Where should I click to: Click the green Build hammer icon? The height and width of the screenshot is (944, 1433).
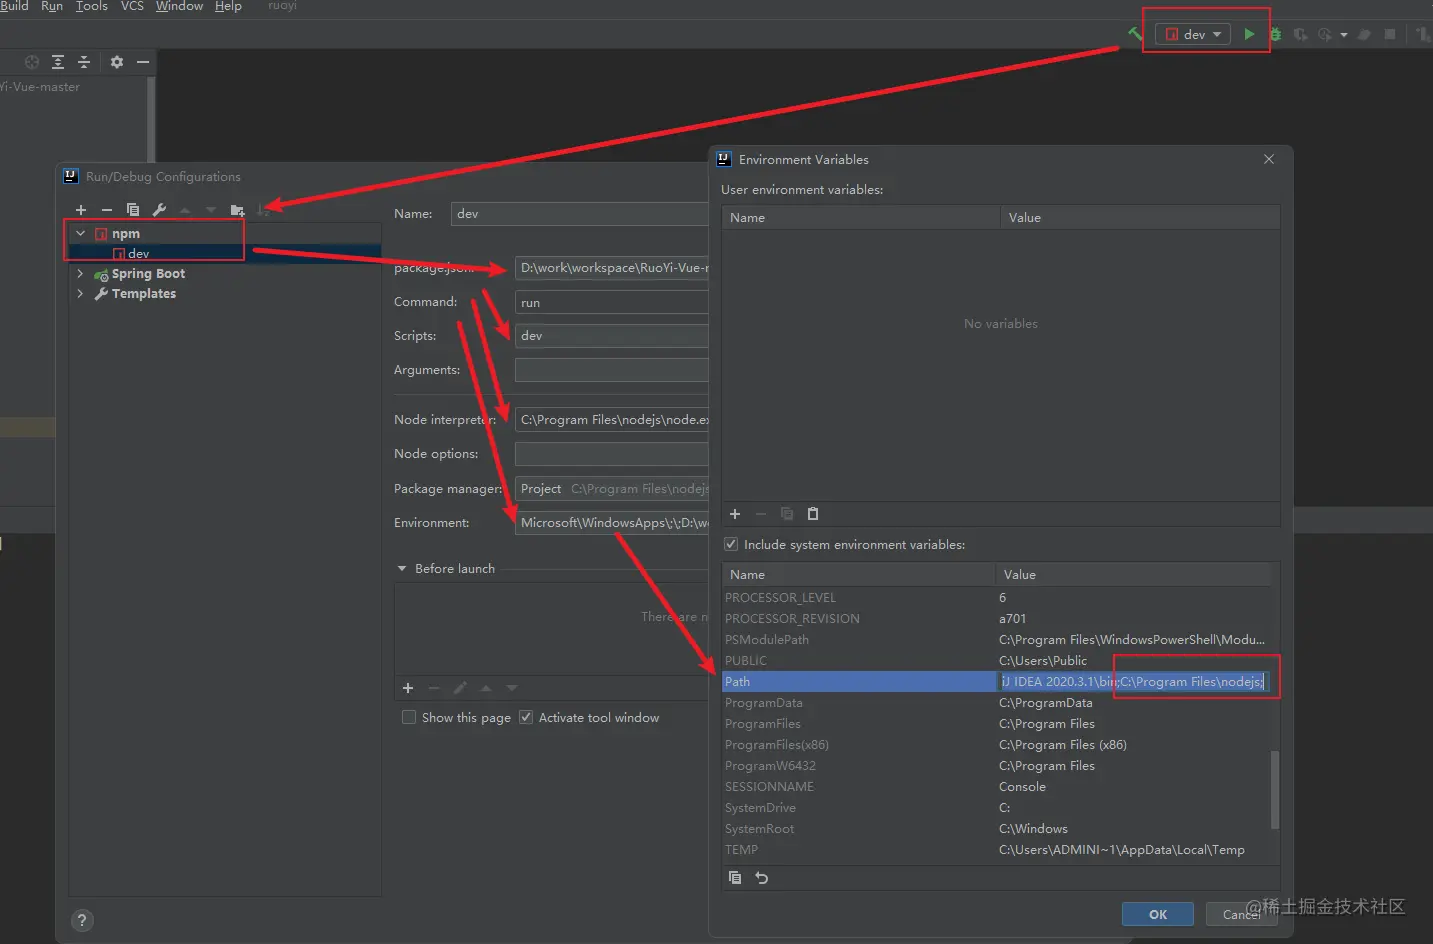(1135, 34)
